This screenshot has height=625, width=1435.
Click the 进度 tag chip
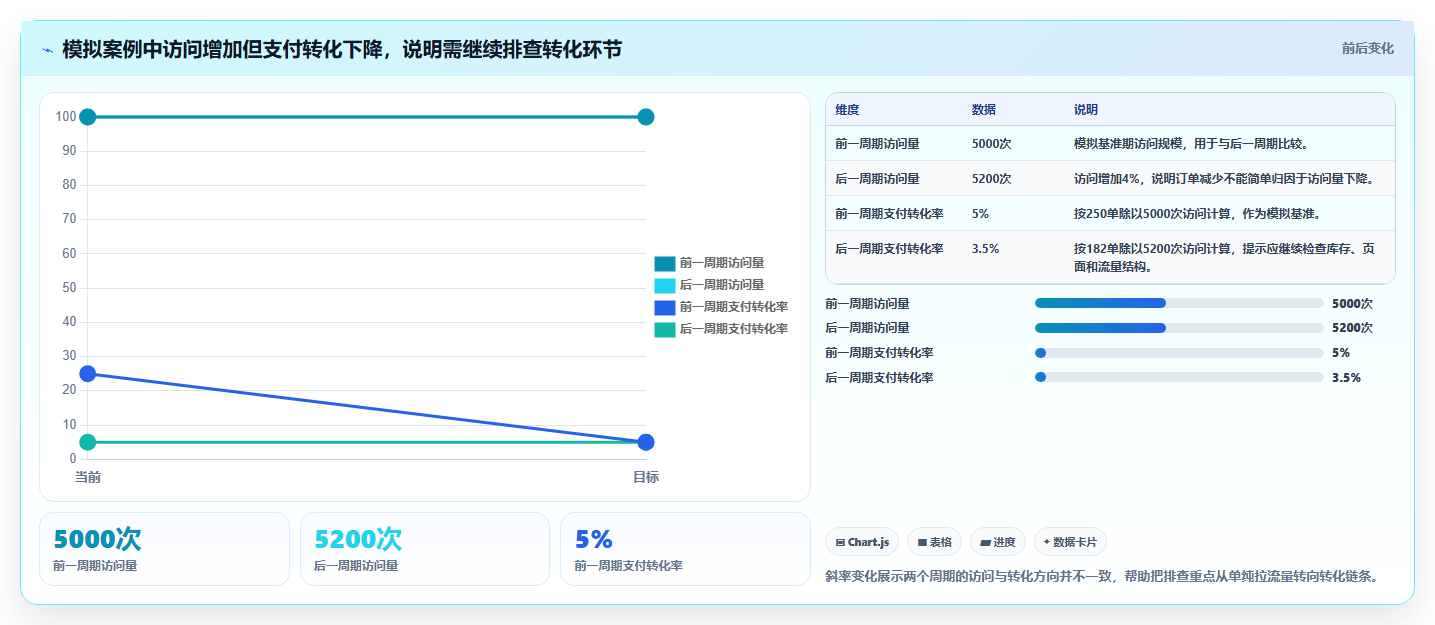(998, 542)
